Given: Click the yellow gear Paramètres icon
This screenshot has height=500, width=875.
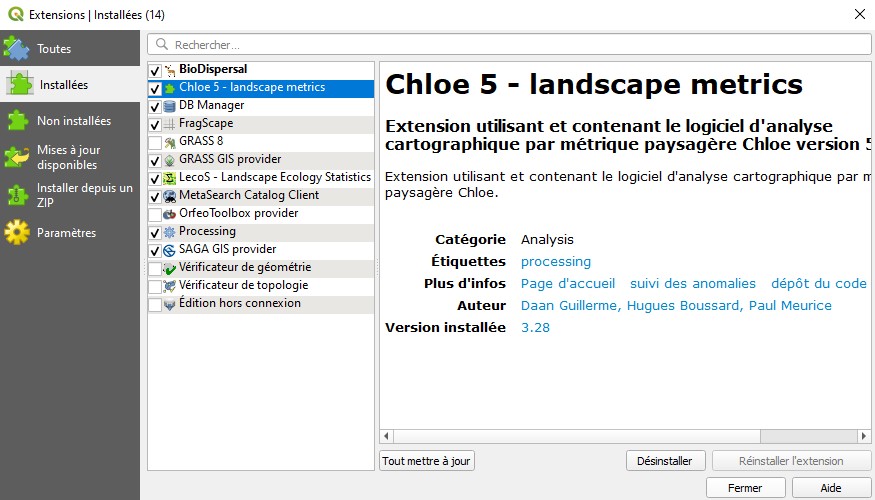Looking at the screenshot, I should [x=17, y=233].
